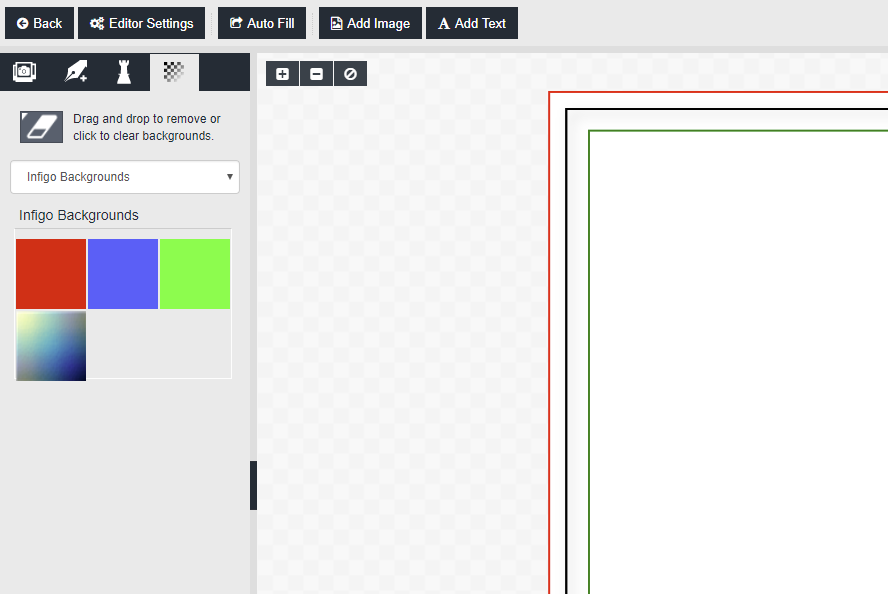Switch to the quill text panel tab
888x594 pixels.
coord(76,72)
